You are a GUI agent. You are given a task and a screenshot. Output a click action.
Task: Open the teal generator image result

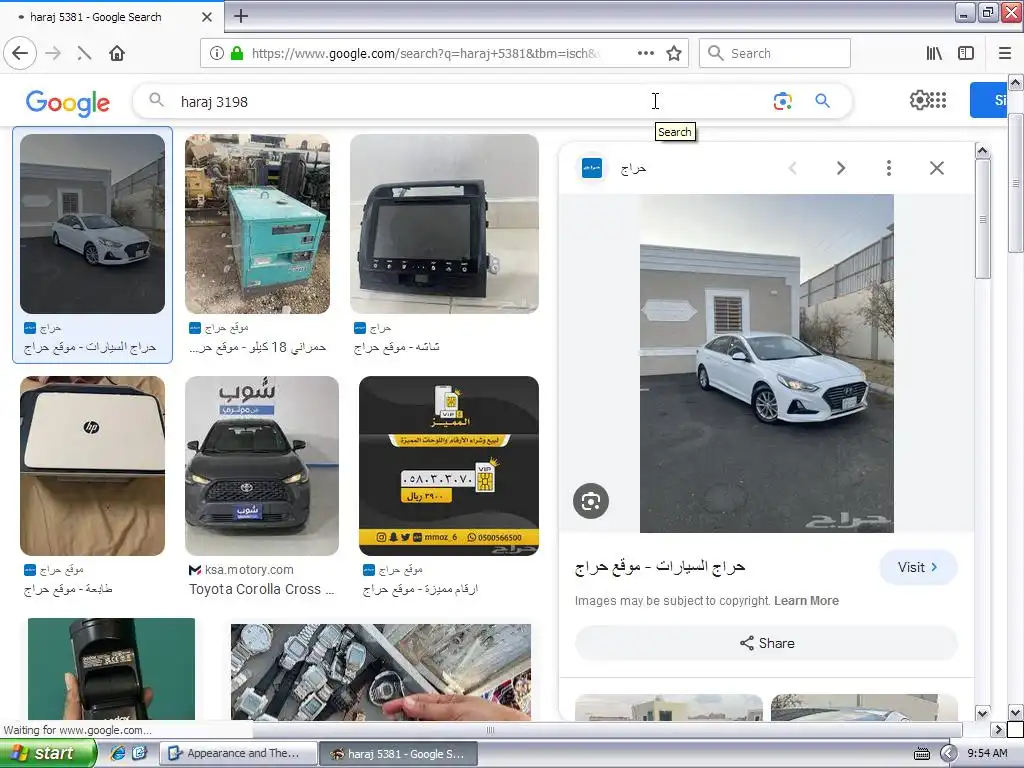pos(257,224)
